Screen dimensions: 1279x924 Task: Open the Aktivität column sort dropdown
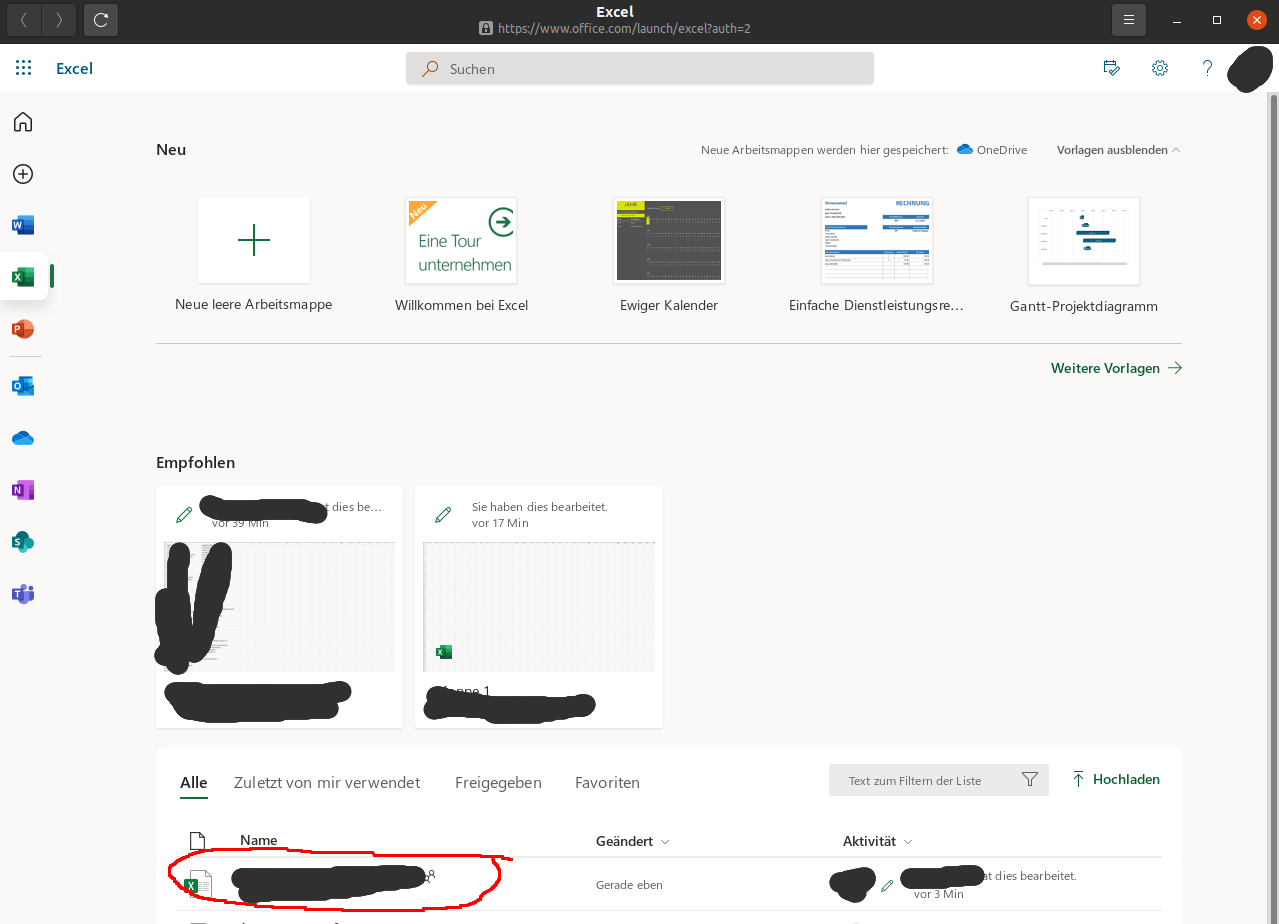point(878,842)
